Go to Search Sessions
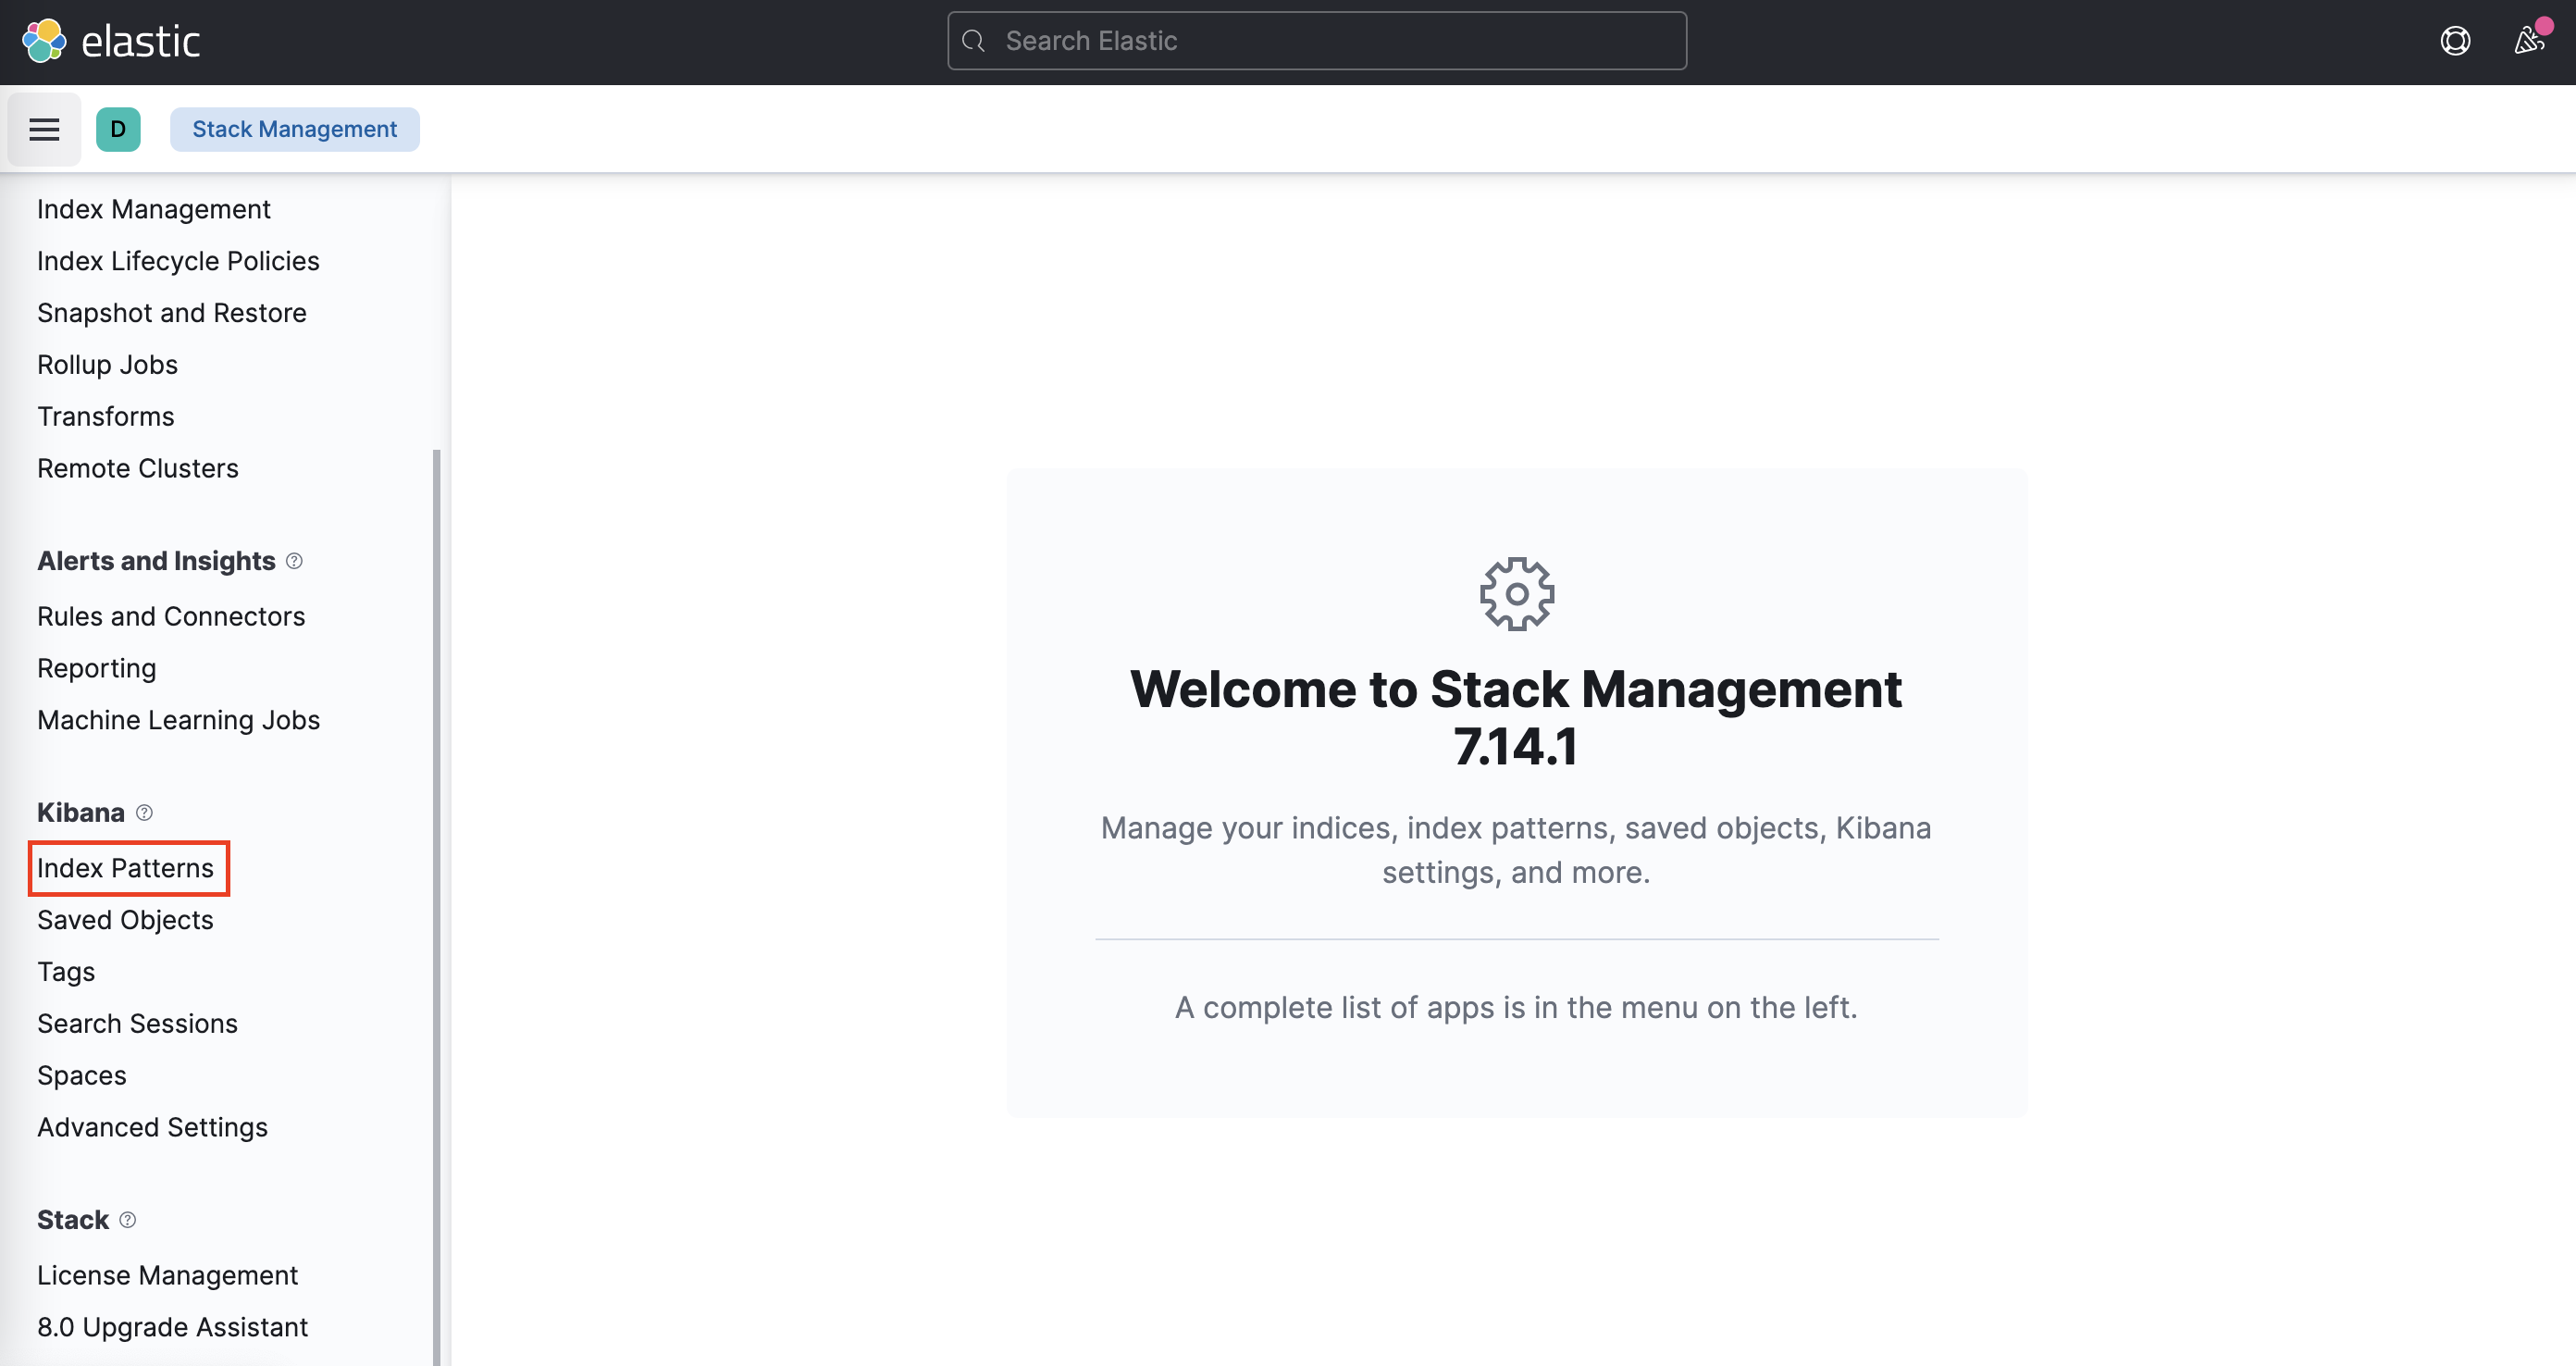 coord(137,1025)
